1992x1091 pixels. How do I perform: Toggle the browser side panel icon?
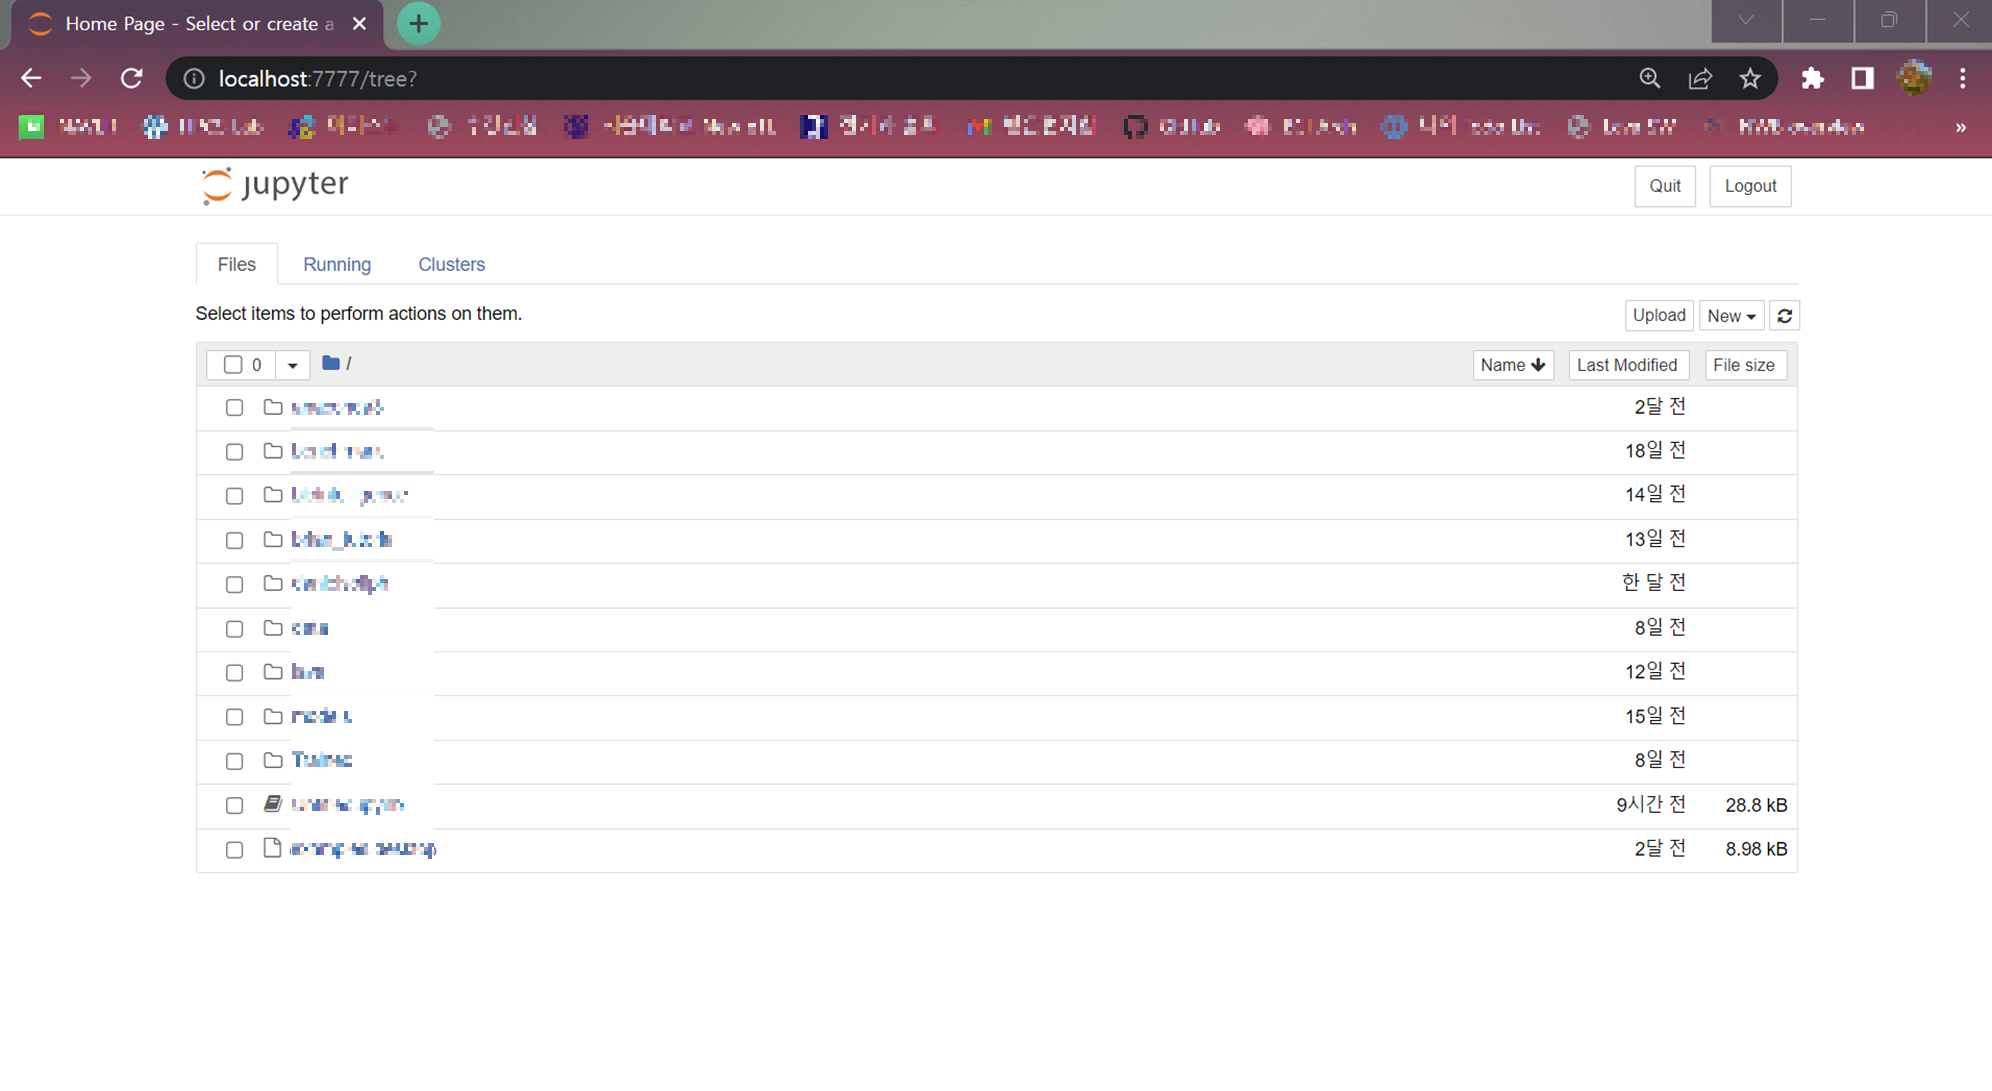1861,78
